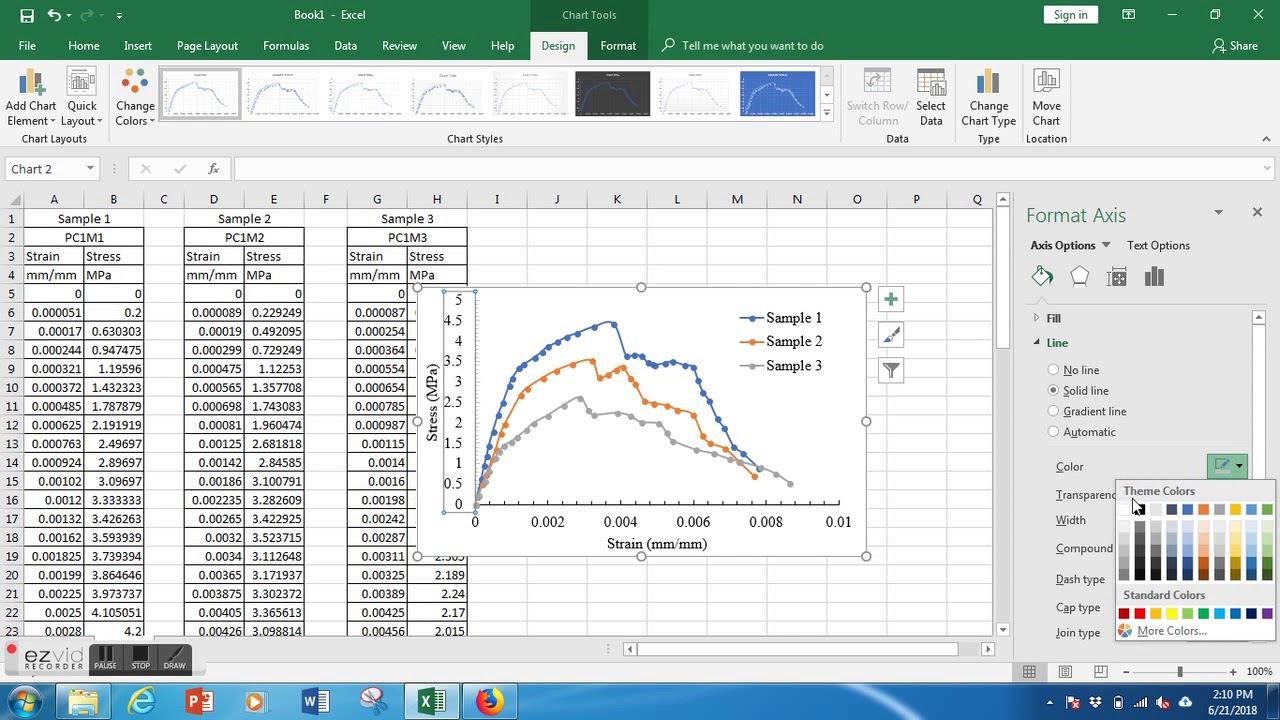1280x720 pixels.
Task: Open Select Data dialog
Action: [x=930, y=99]
